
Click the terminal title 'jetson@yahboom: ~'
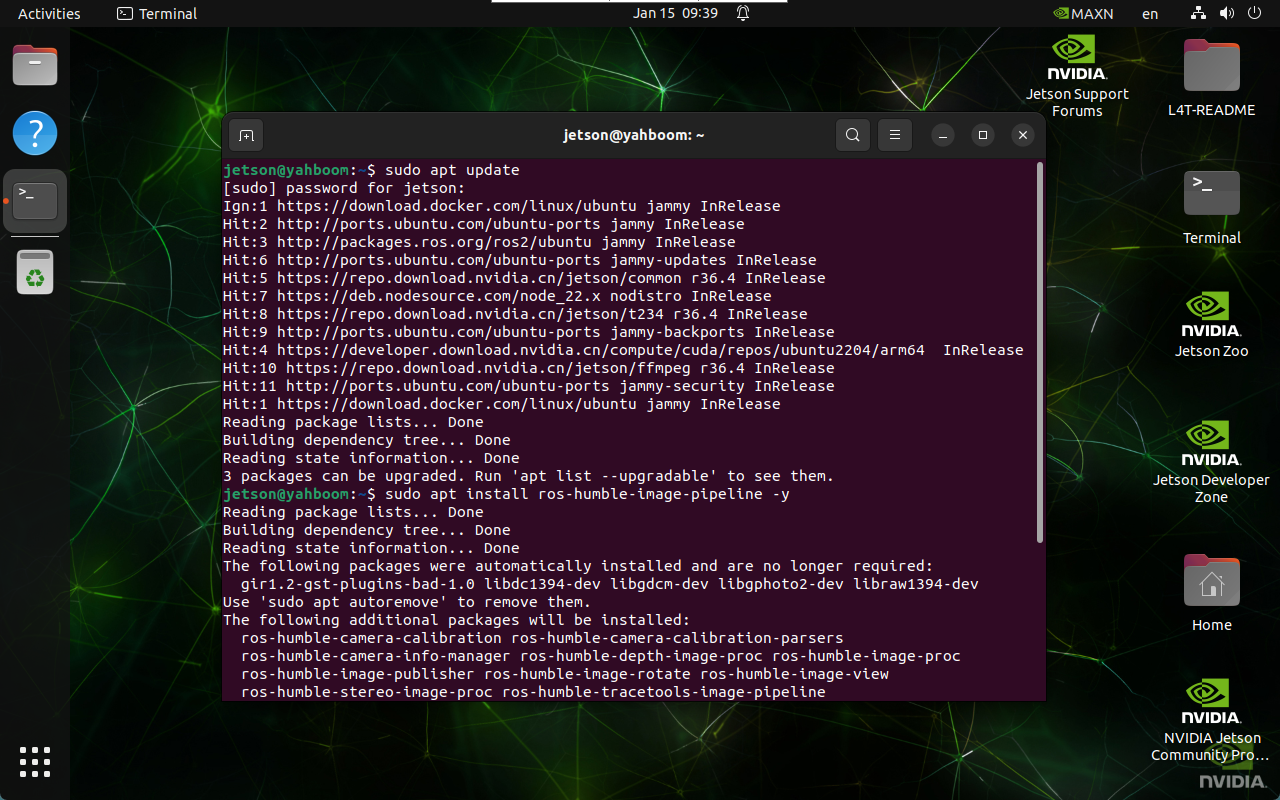tap(634, 135)
